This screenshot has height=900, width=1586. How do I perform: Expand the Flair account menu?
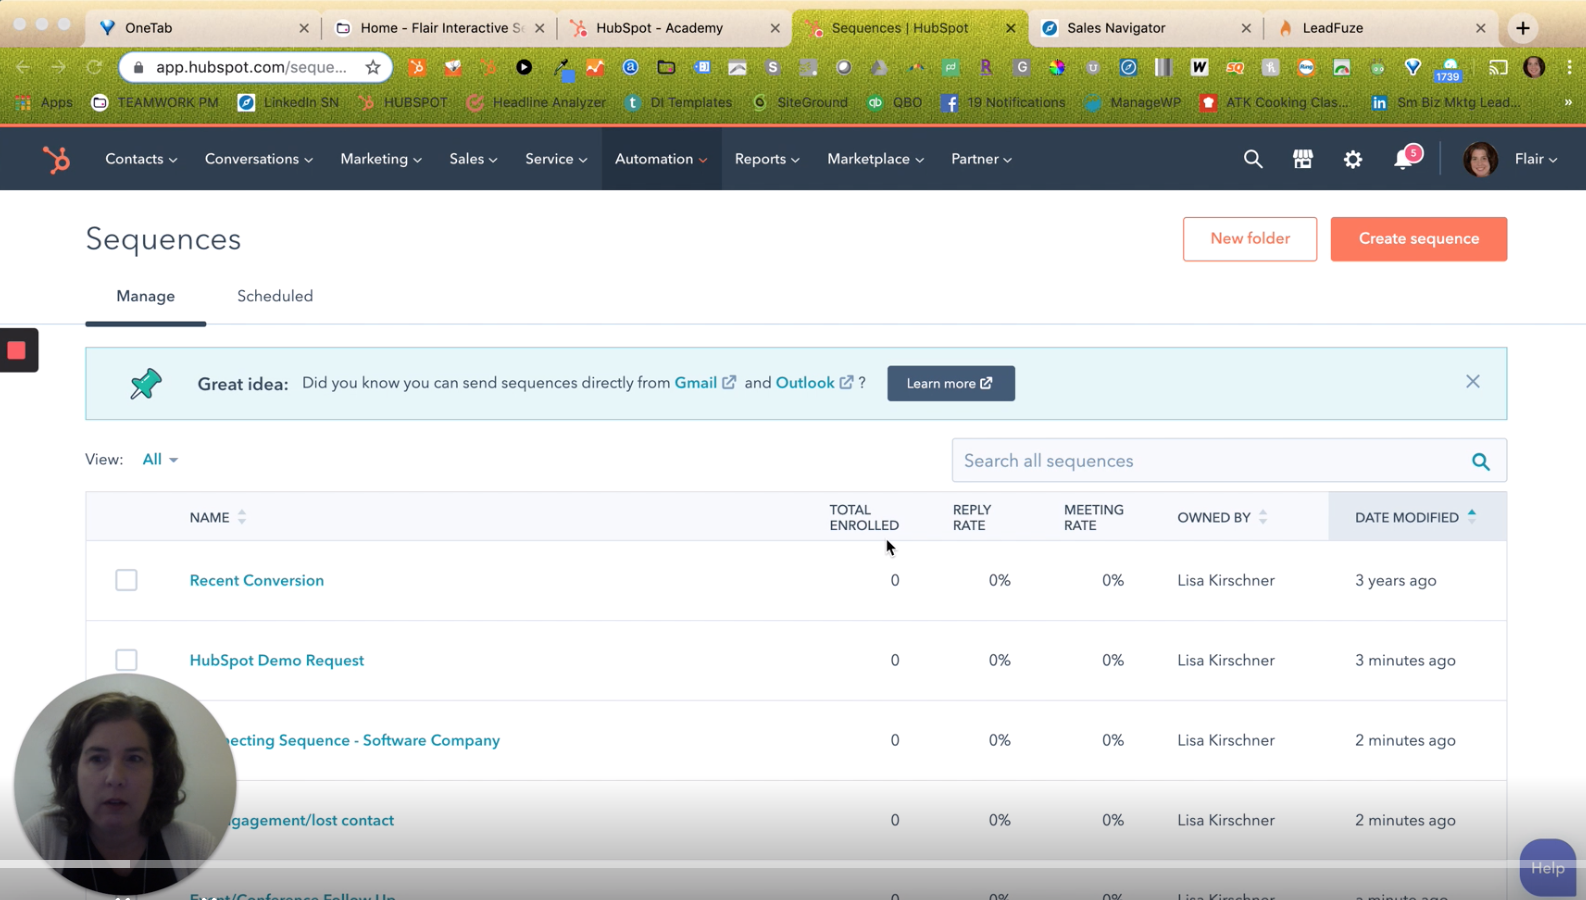[1535, 159]
